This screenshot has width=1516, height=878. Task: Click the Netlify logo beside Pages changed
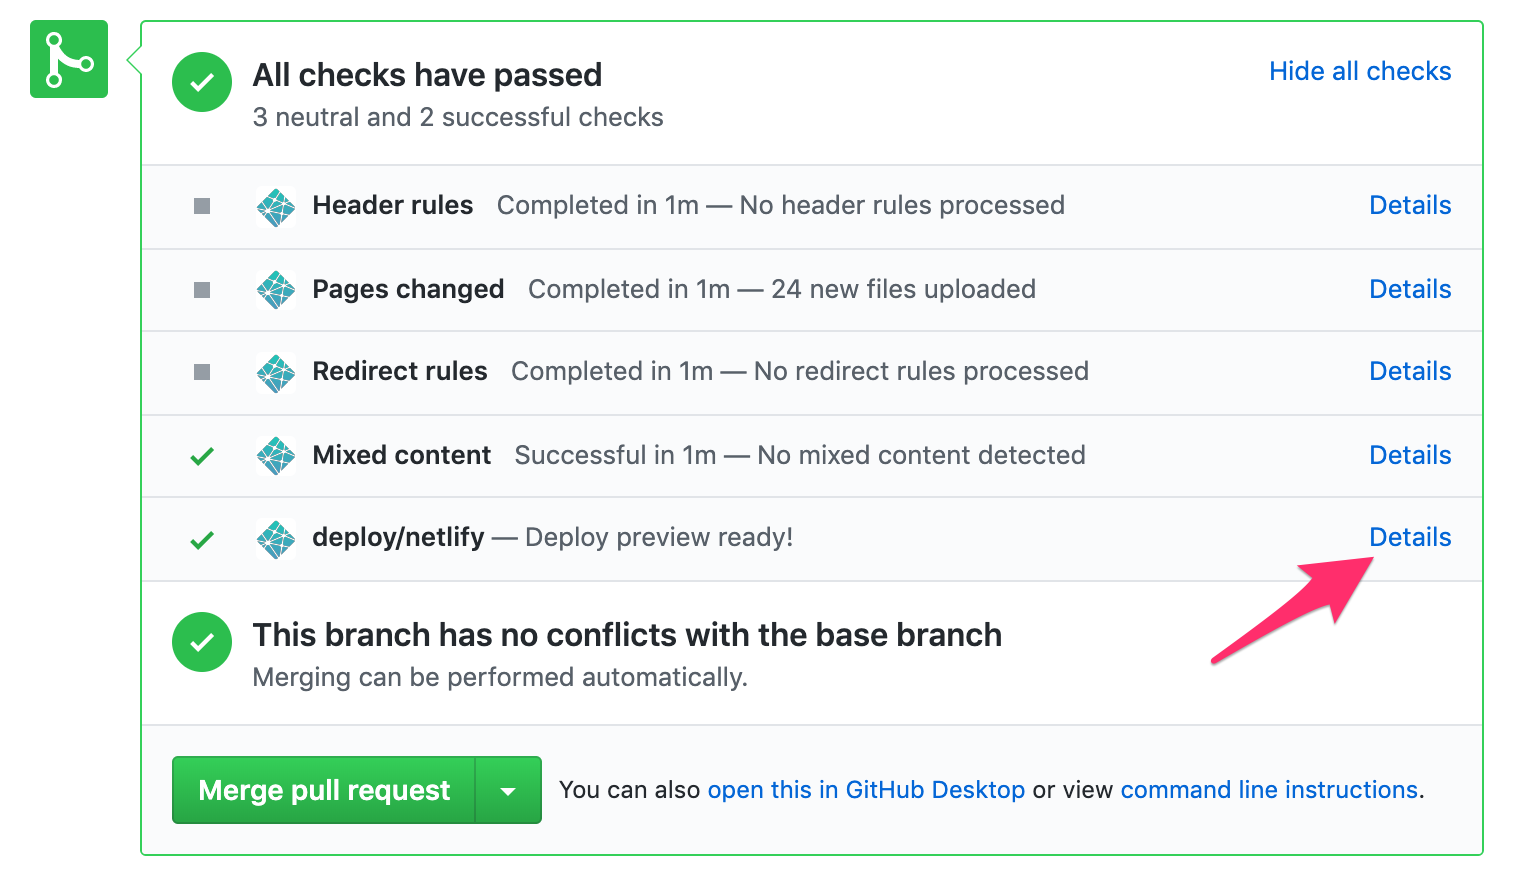click(x=276, y=290)
